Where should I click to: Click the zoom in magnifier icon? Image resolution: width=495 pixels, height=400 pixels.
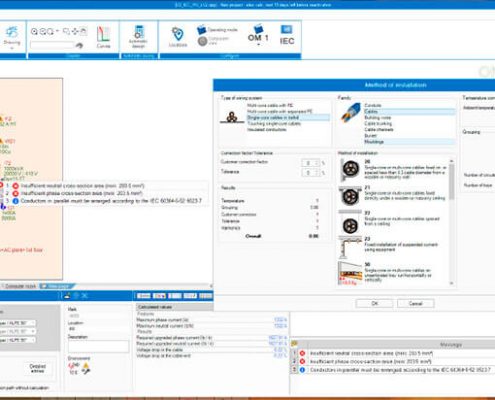click(x=34, y=32)
